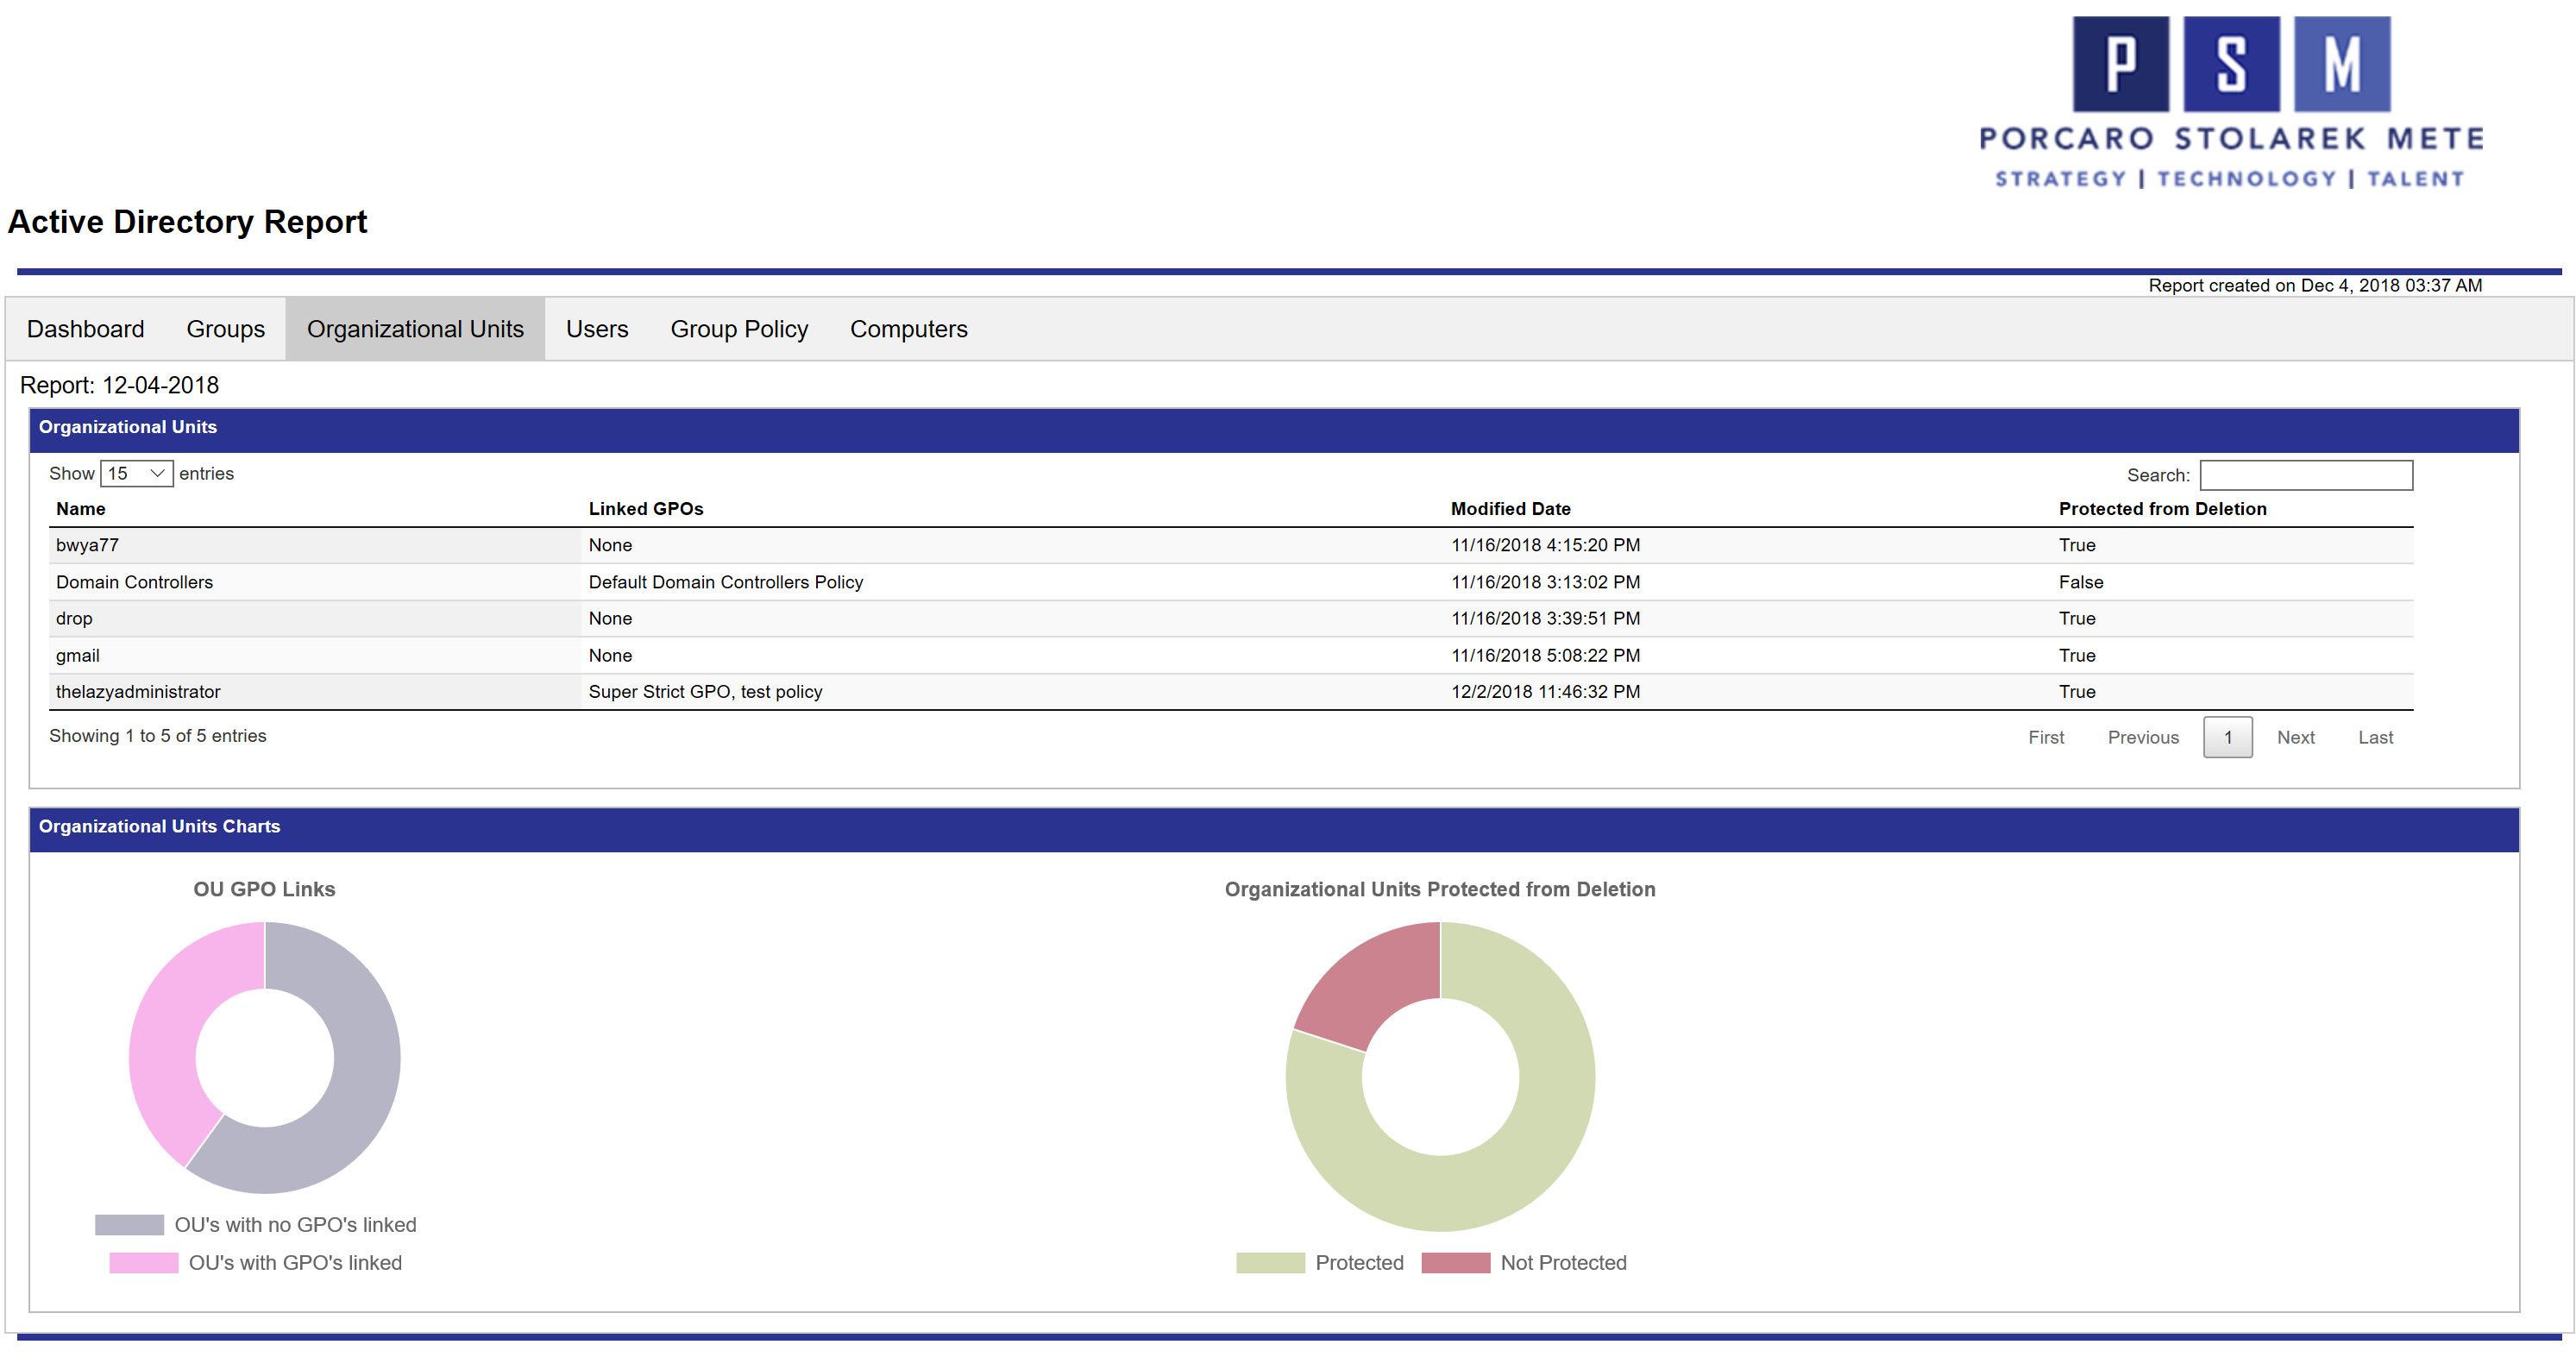
Task: Open the Dashboard tab
Action: [85, 329]
